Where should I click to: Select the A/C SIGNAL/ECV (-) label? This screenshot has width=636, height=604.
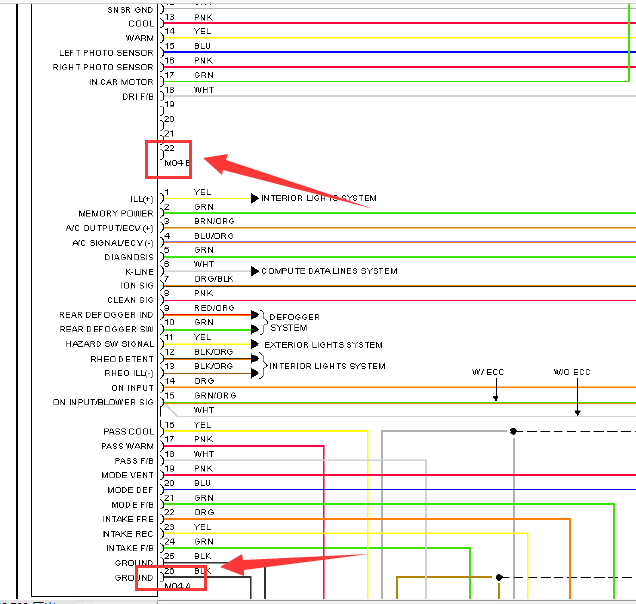113,243
